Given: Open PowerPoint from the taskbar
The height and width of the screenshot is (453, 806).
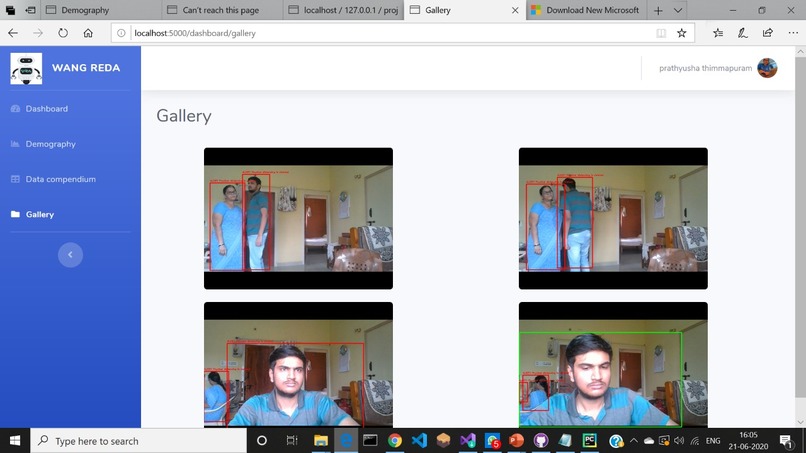Looking at the screenshot, I should (516, 441).
